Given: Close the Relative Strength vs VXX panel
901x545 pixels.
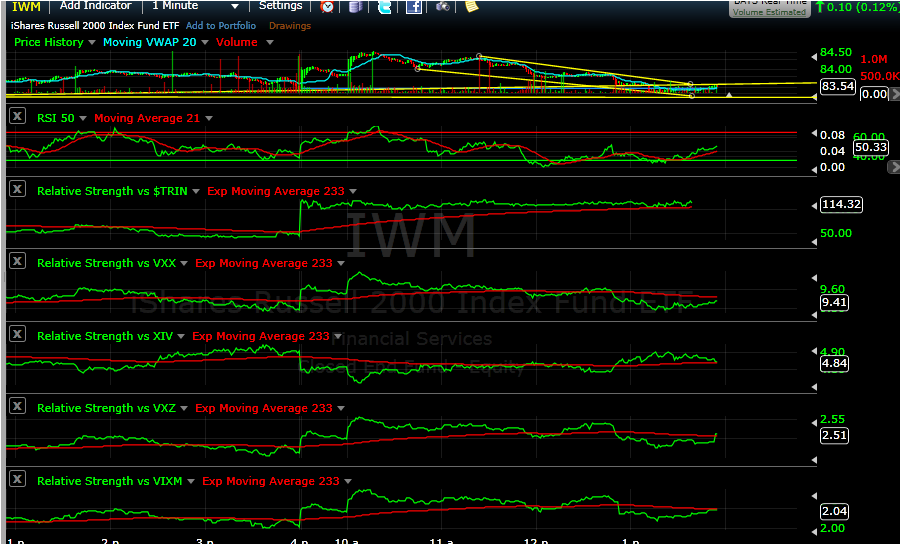Looking at the screenshot, I should pyautogui.click(x=18, y=261).
